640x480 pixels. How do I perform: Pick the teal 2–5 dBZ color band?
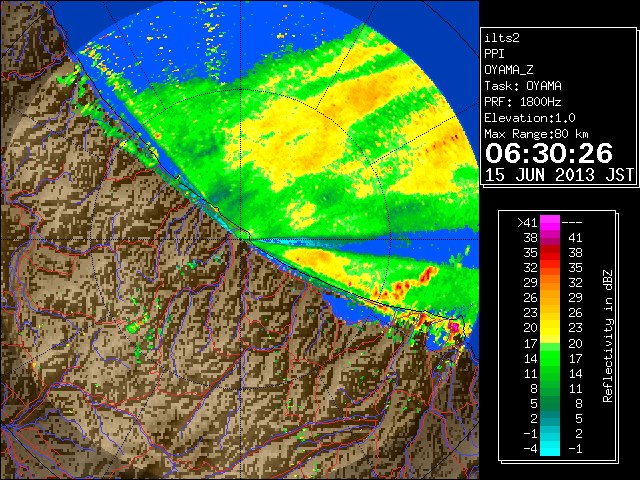pos(550,419)
